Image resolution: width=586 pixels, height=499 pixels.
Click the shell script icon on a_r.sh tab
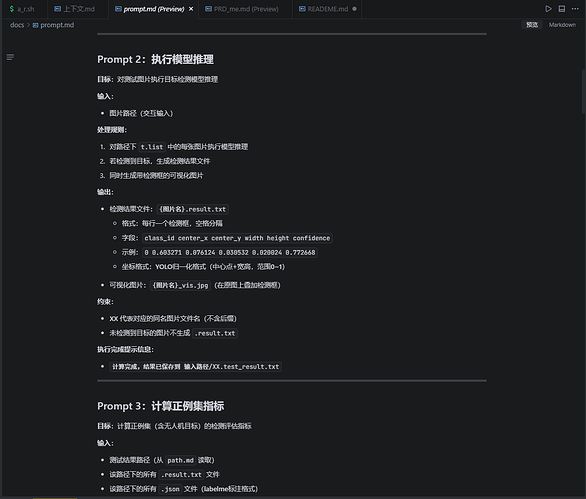(12, 9)
